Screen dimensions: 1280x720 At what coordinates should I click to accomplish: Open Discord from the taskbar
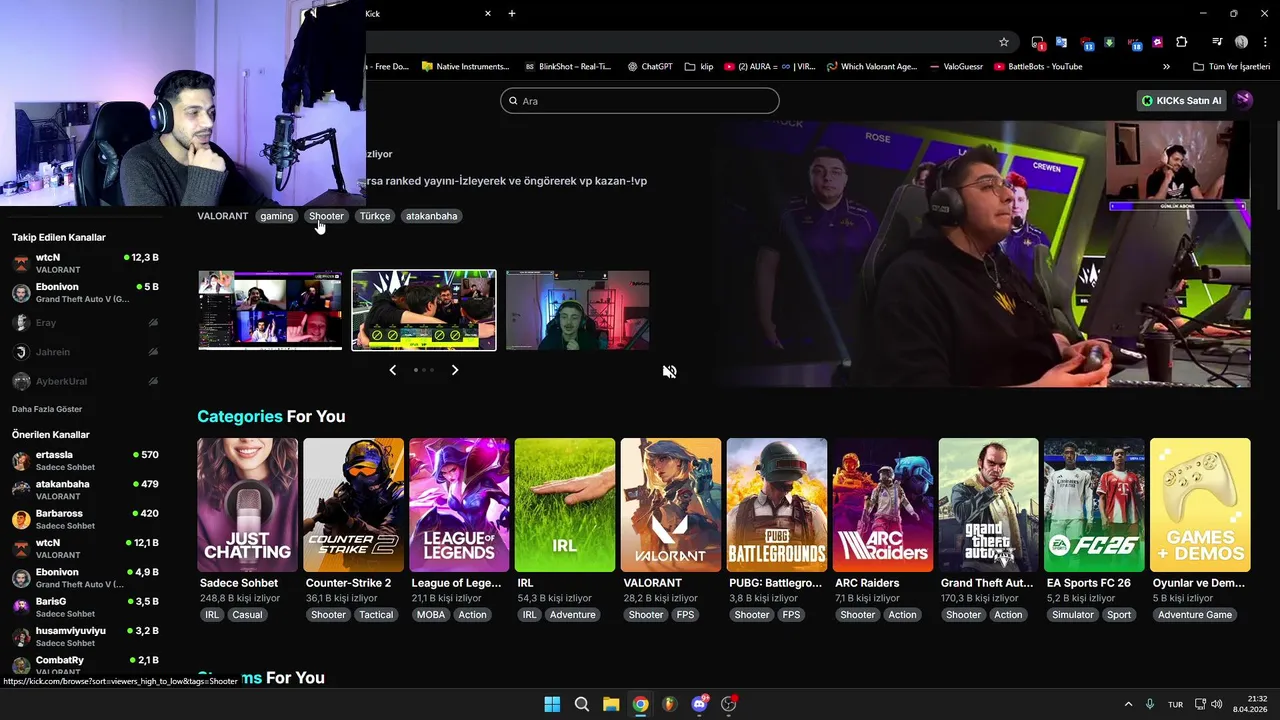pos(700,704)
